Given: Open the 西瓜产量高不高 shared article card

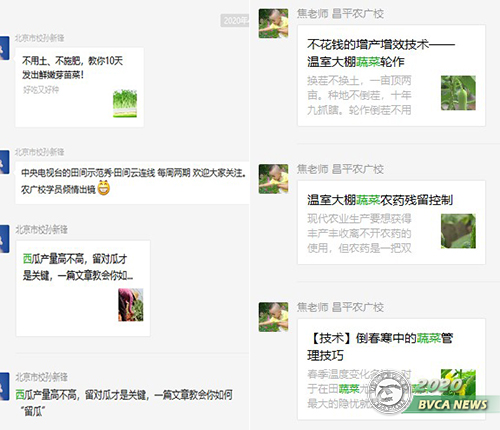Looking at the screenshot, I should (x=83, y=288).
